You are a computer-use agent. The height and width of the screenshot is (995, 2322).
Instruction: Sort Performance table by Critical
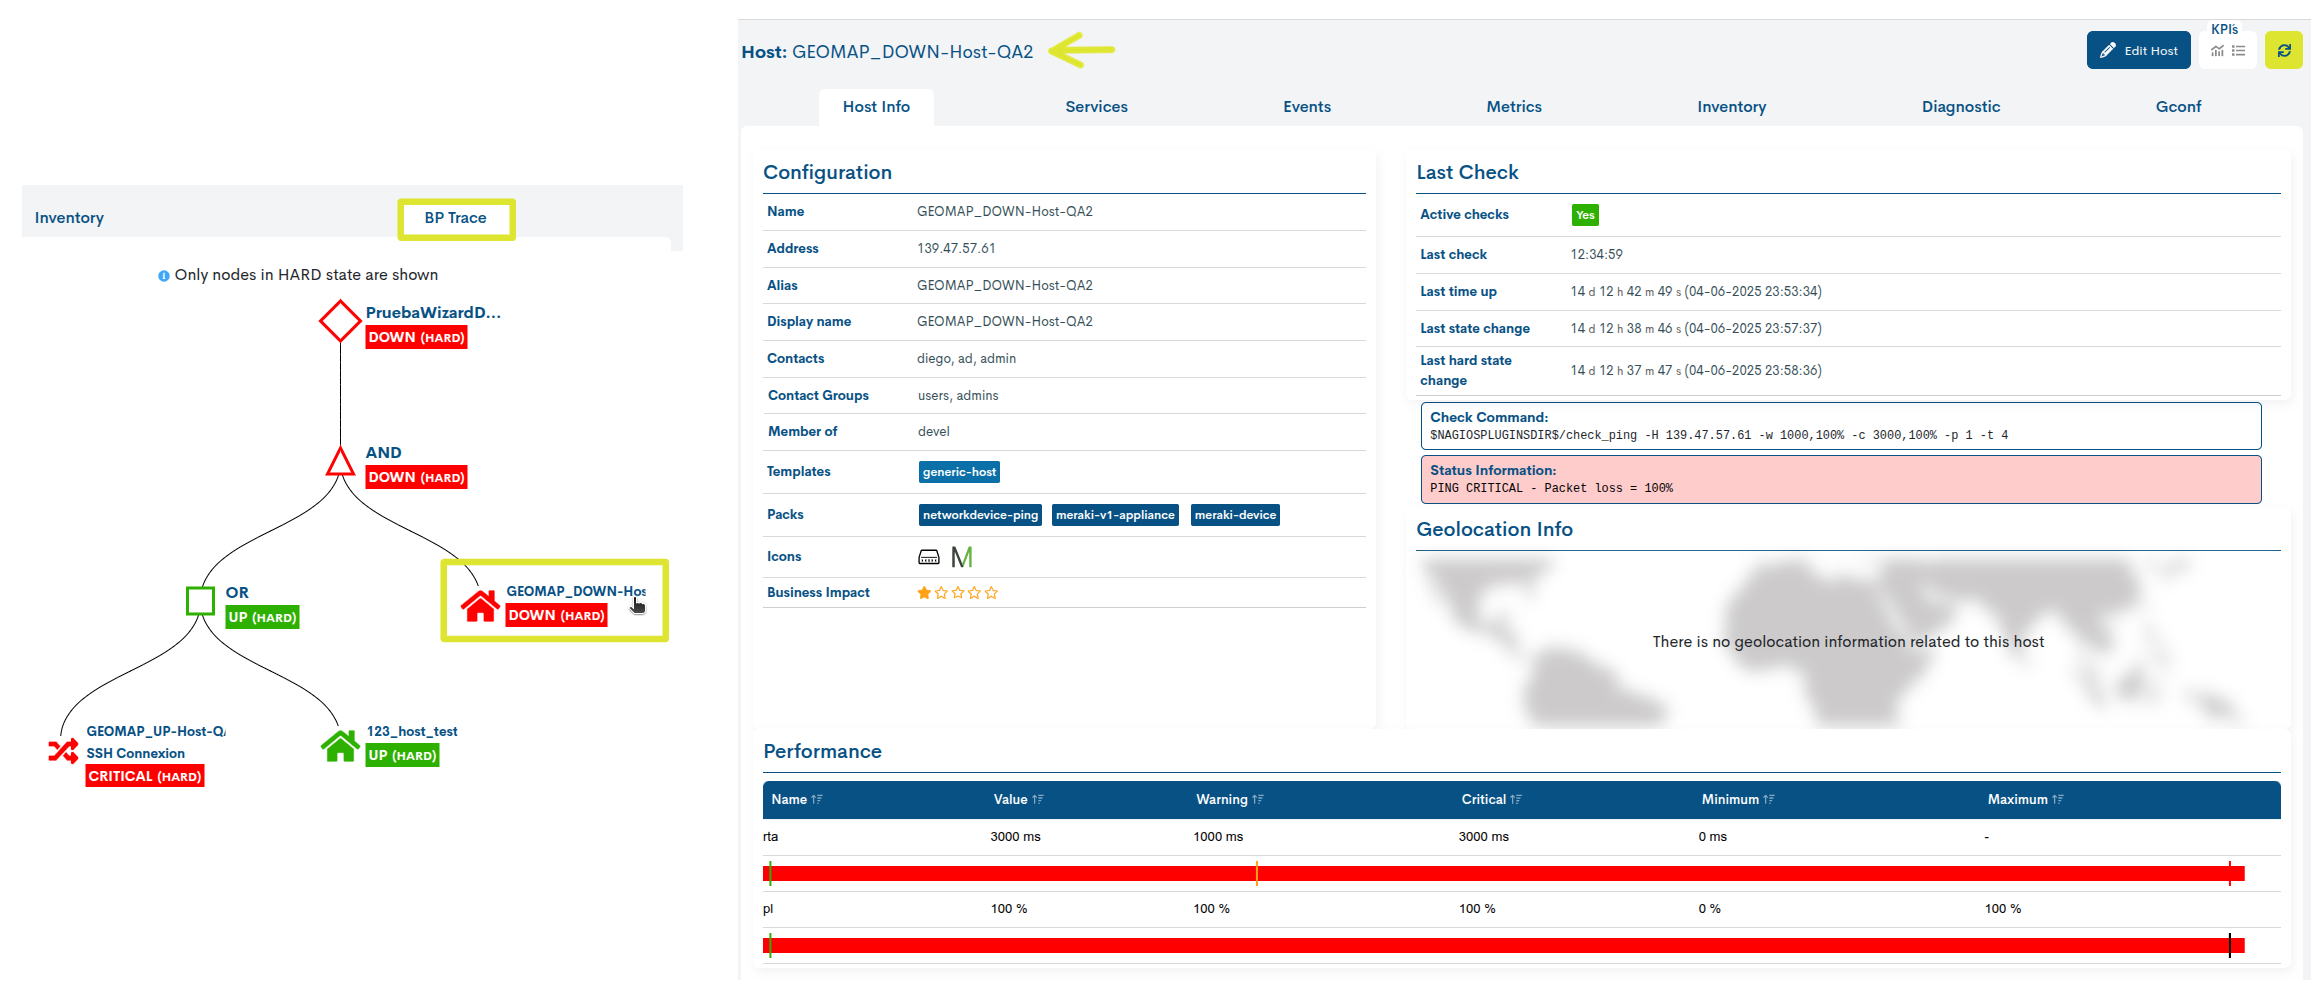[1491, 800]
